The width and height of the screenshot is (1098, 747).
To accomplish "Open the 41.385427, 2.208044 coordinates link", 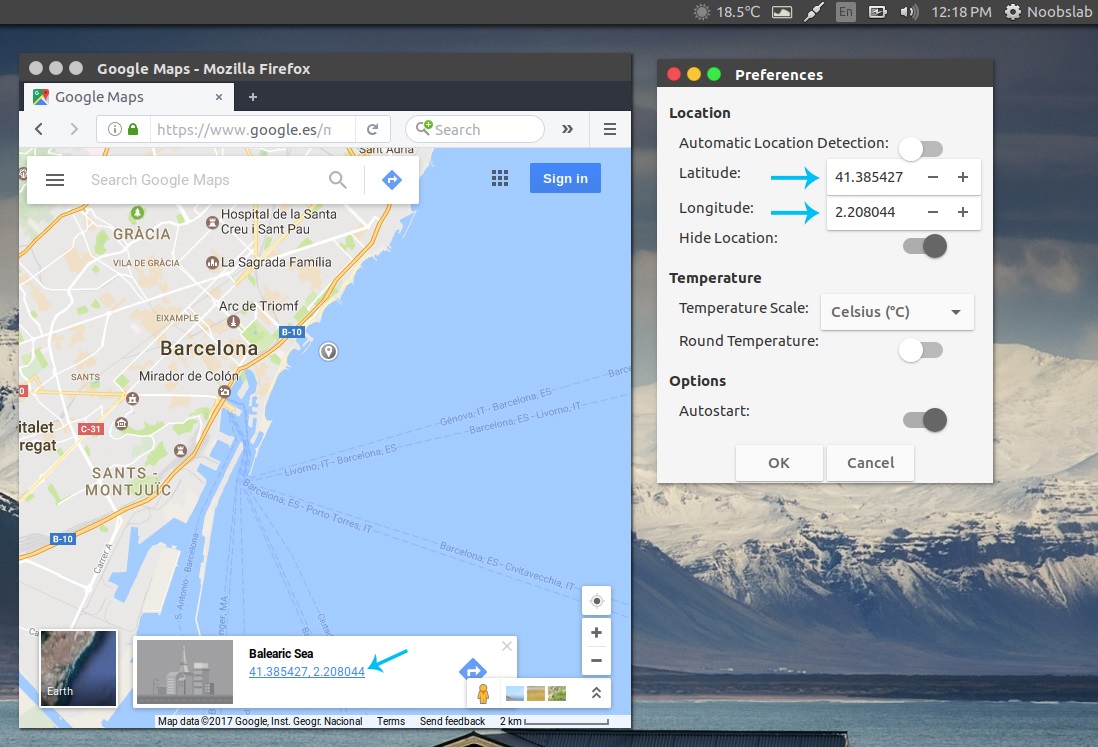I will tap(306, 672).
